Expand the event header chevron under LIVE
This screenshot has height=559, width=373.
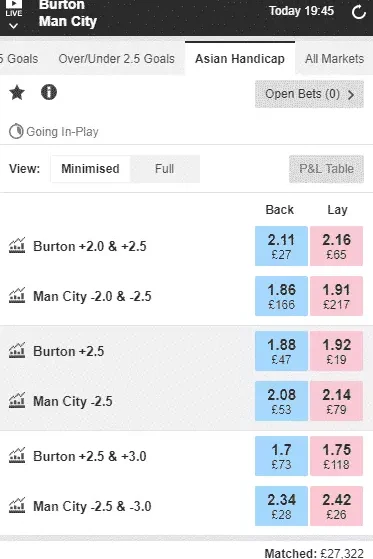pos(14,26)
